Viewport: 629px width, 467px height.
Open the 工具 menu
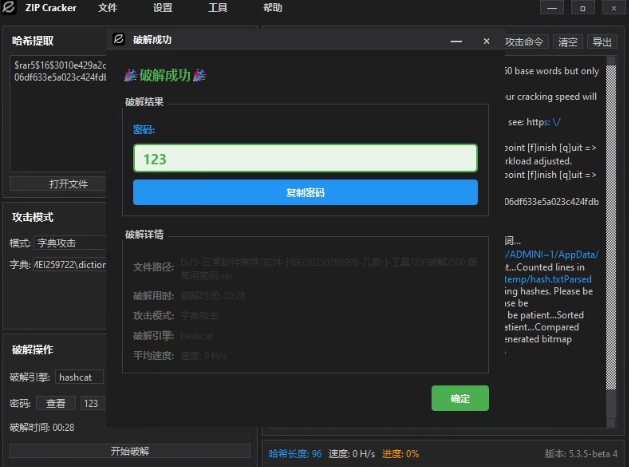coord(217,8)
